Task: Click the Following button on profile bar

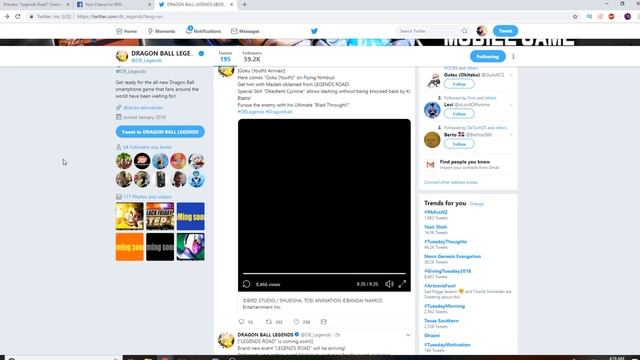Action: click(487, 56)
